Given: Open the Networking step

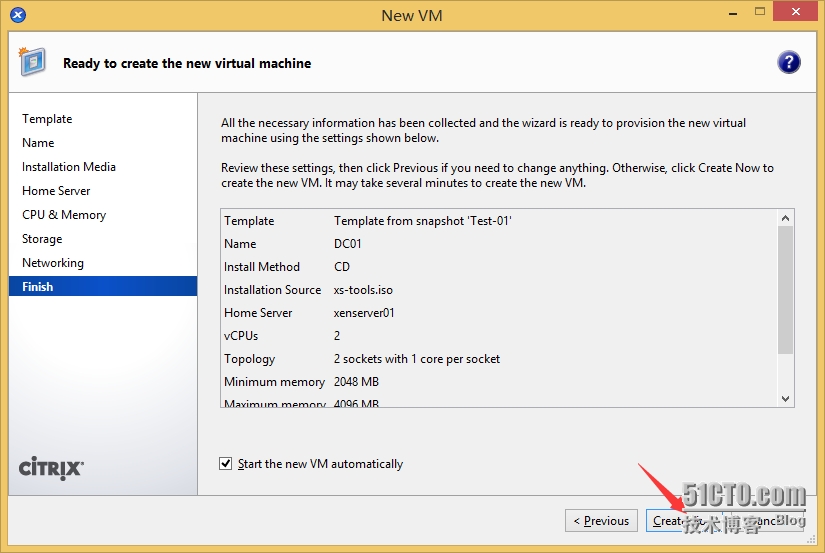Looking at the screenshot, I should tap(53, 263).
